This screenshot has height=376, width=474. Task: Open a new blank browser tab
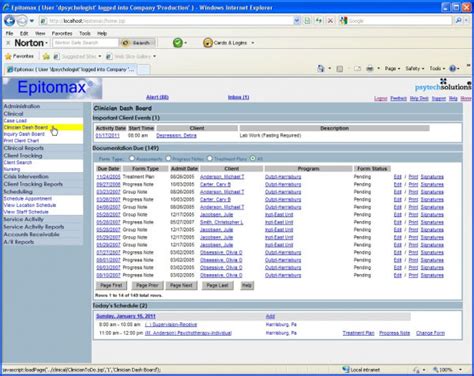[144, 69]
